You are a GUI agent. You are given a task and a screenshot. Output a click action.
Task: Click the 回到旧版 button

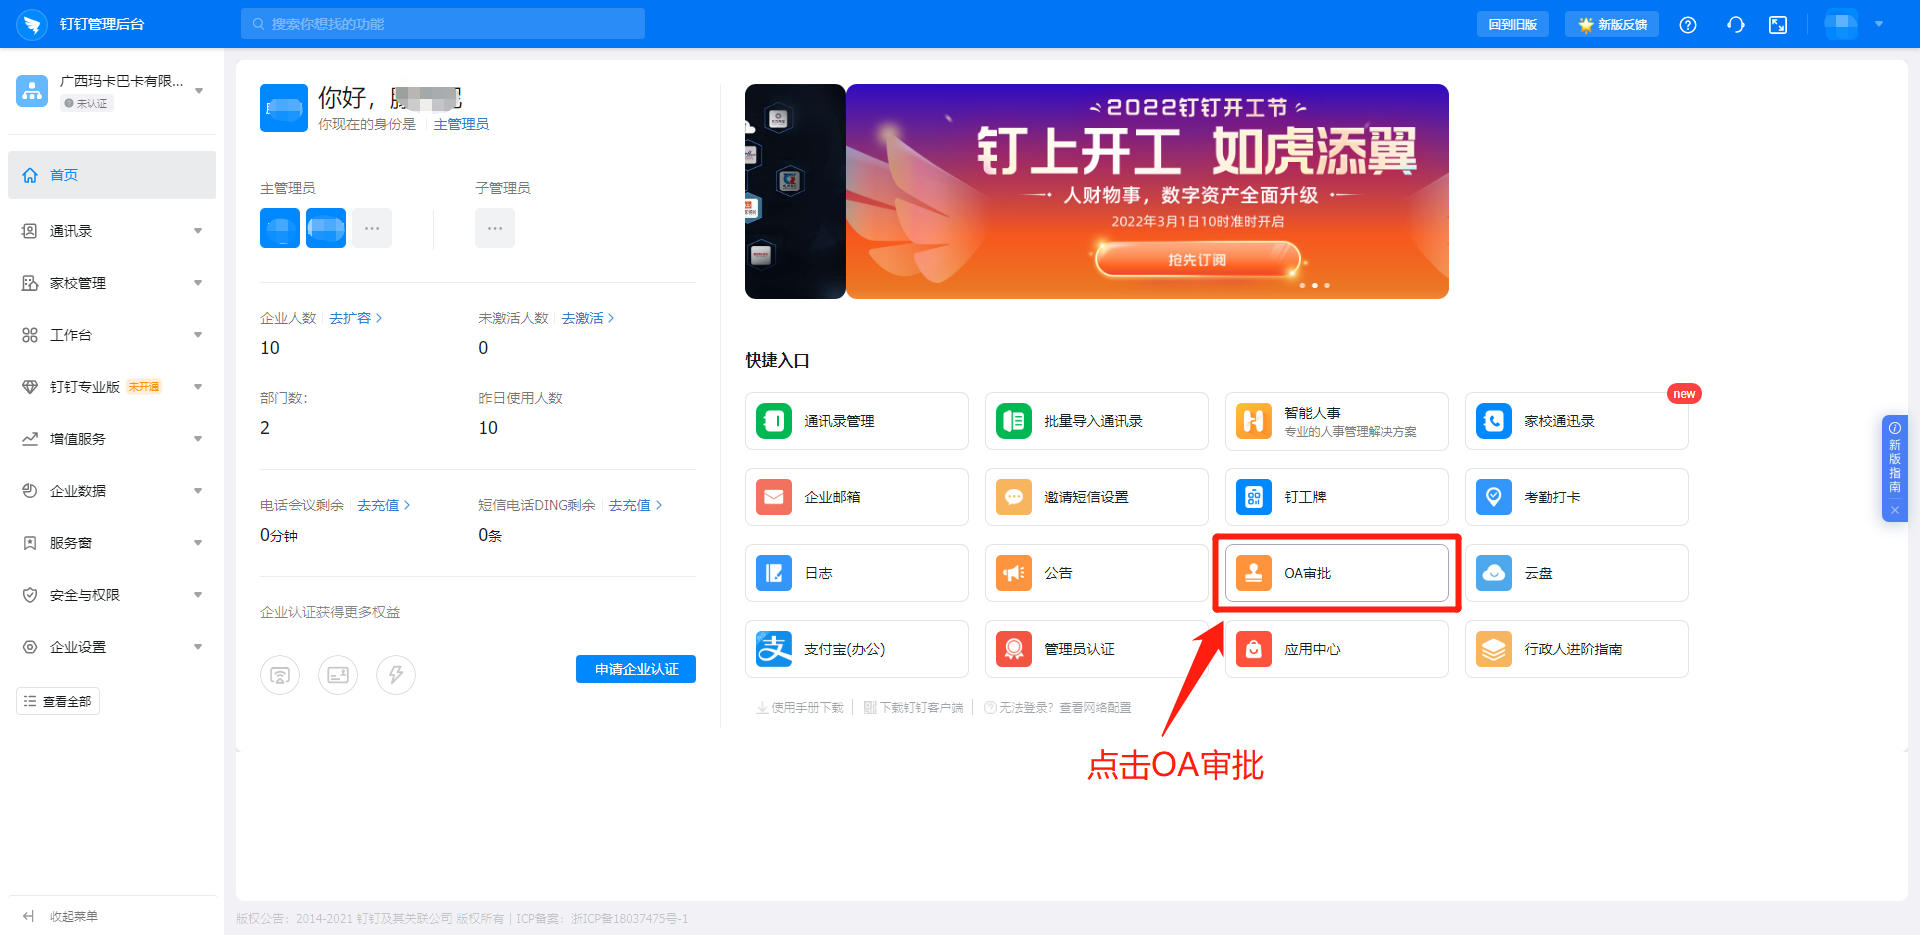pyautogui.click(x=1513, y=24)
